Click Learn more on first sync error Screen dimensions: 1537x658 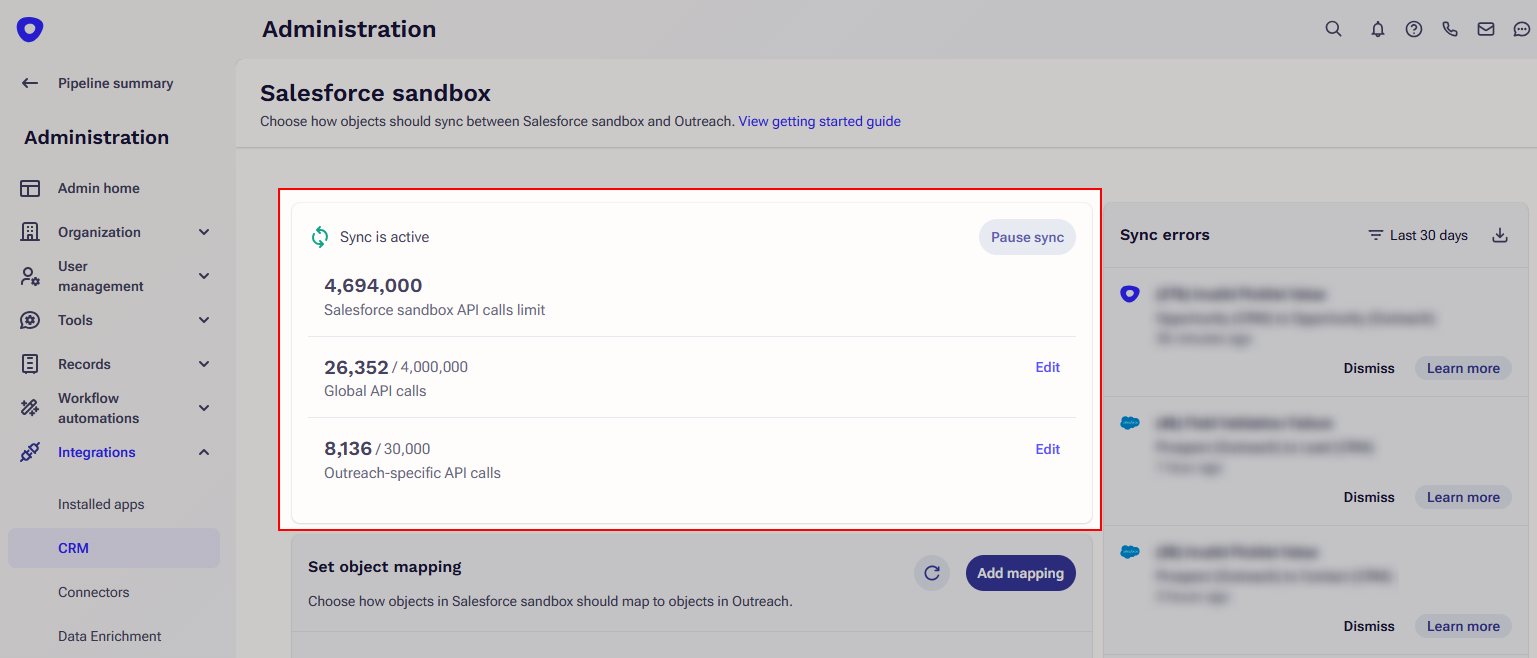click(1463, 368)
